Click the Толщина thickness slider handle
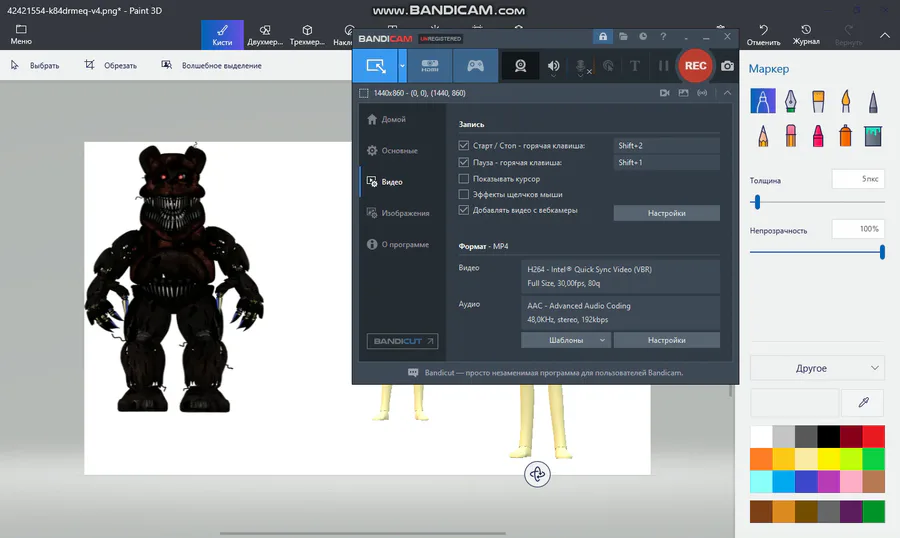The height and width of the screenshot is (538, 900). [x=757, y=202]
